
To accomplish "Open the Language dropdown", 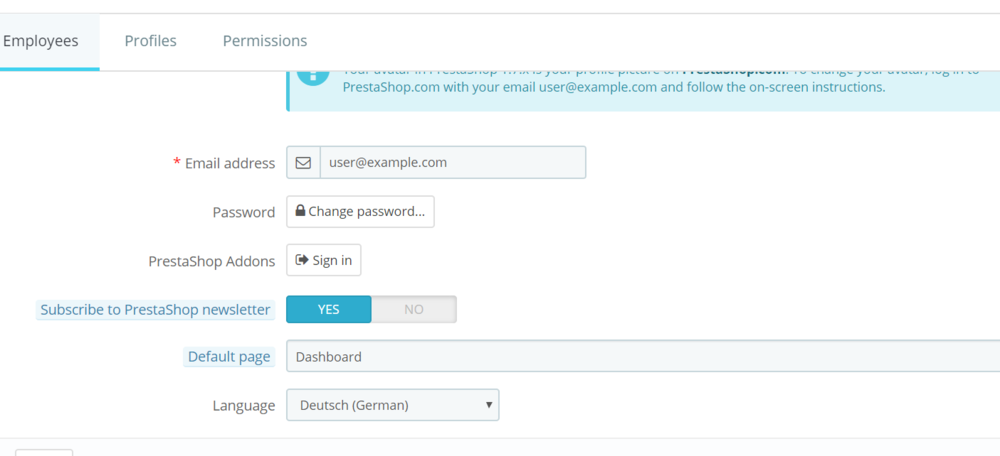I will click(392, 405).
